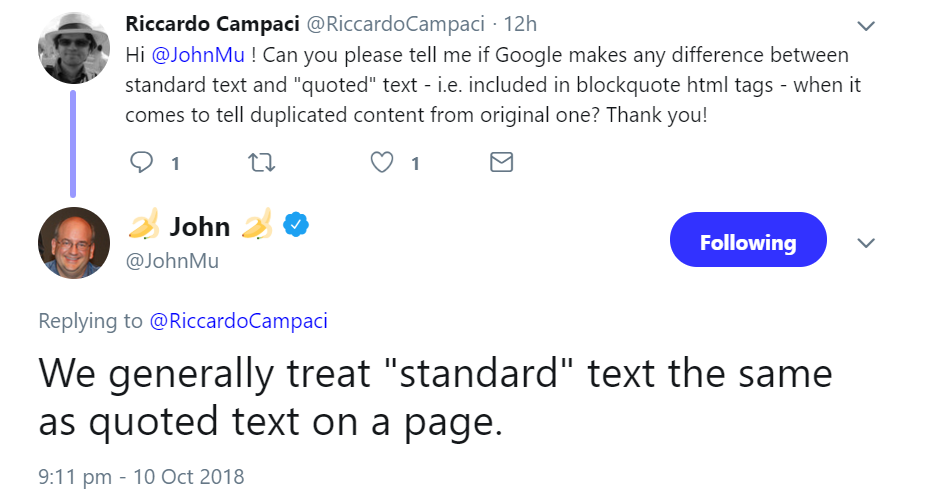Reply to Riccardo's tweet
The image size is (926, 497).
143,162
